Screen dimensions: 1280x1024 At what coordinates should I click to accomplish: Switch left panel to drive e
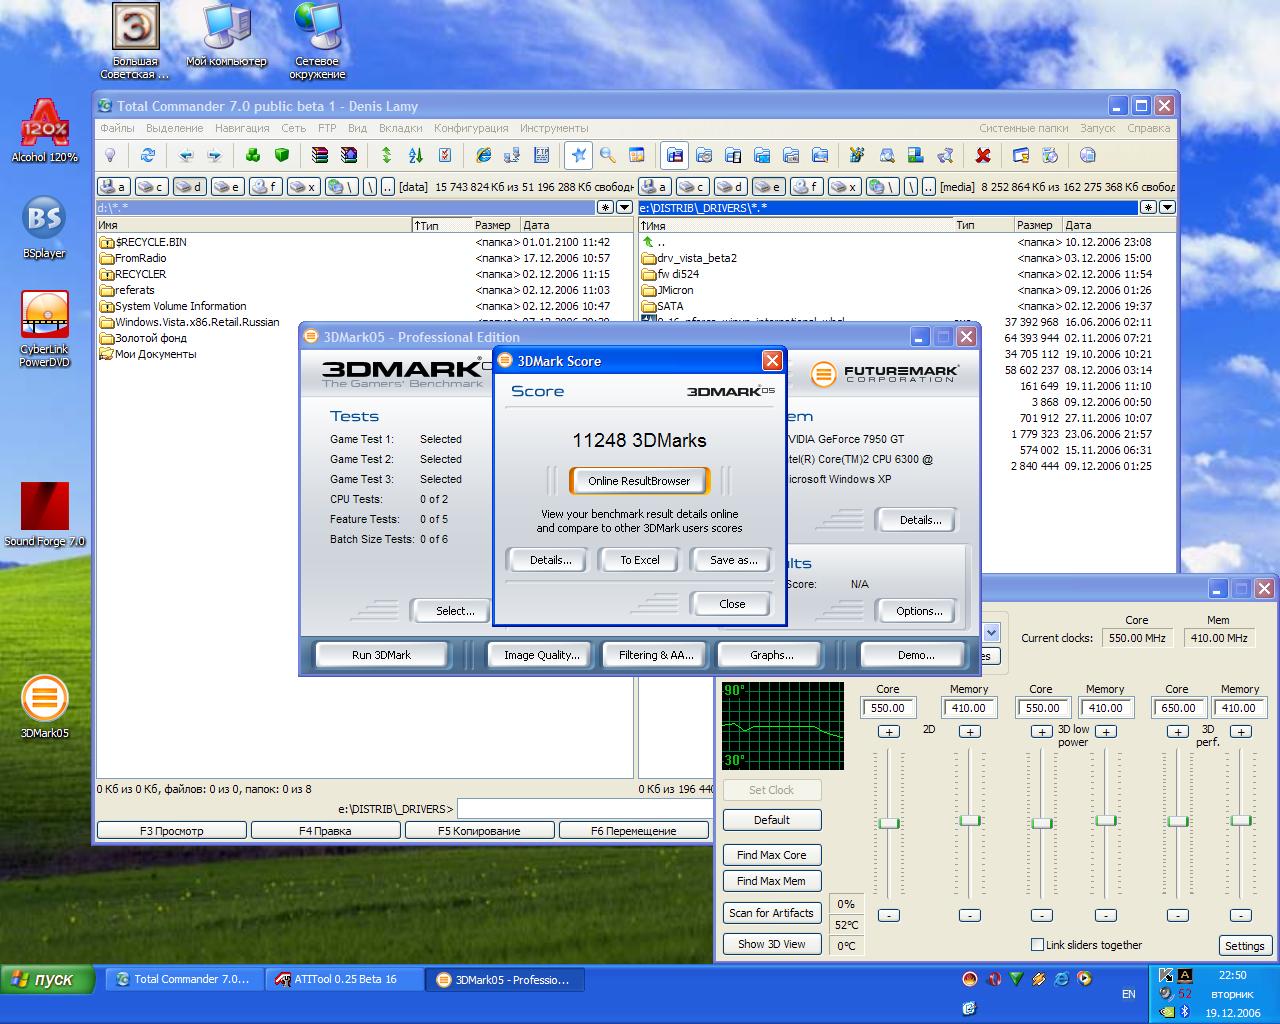(227, 186)
